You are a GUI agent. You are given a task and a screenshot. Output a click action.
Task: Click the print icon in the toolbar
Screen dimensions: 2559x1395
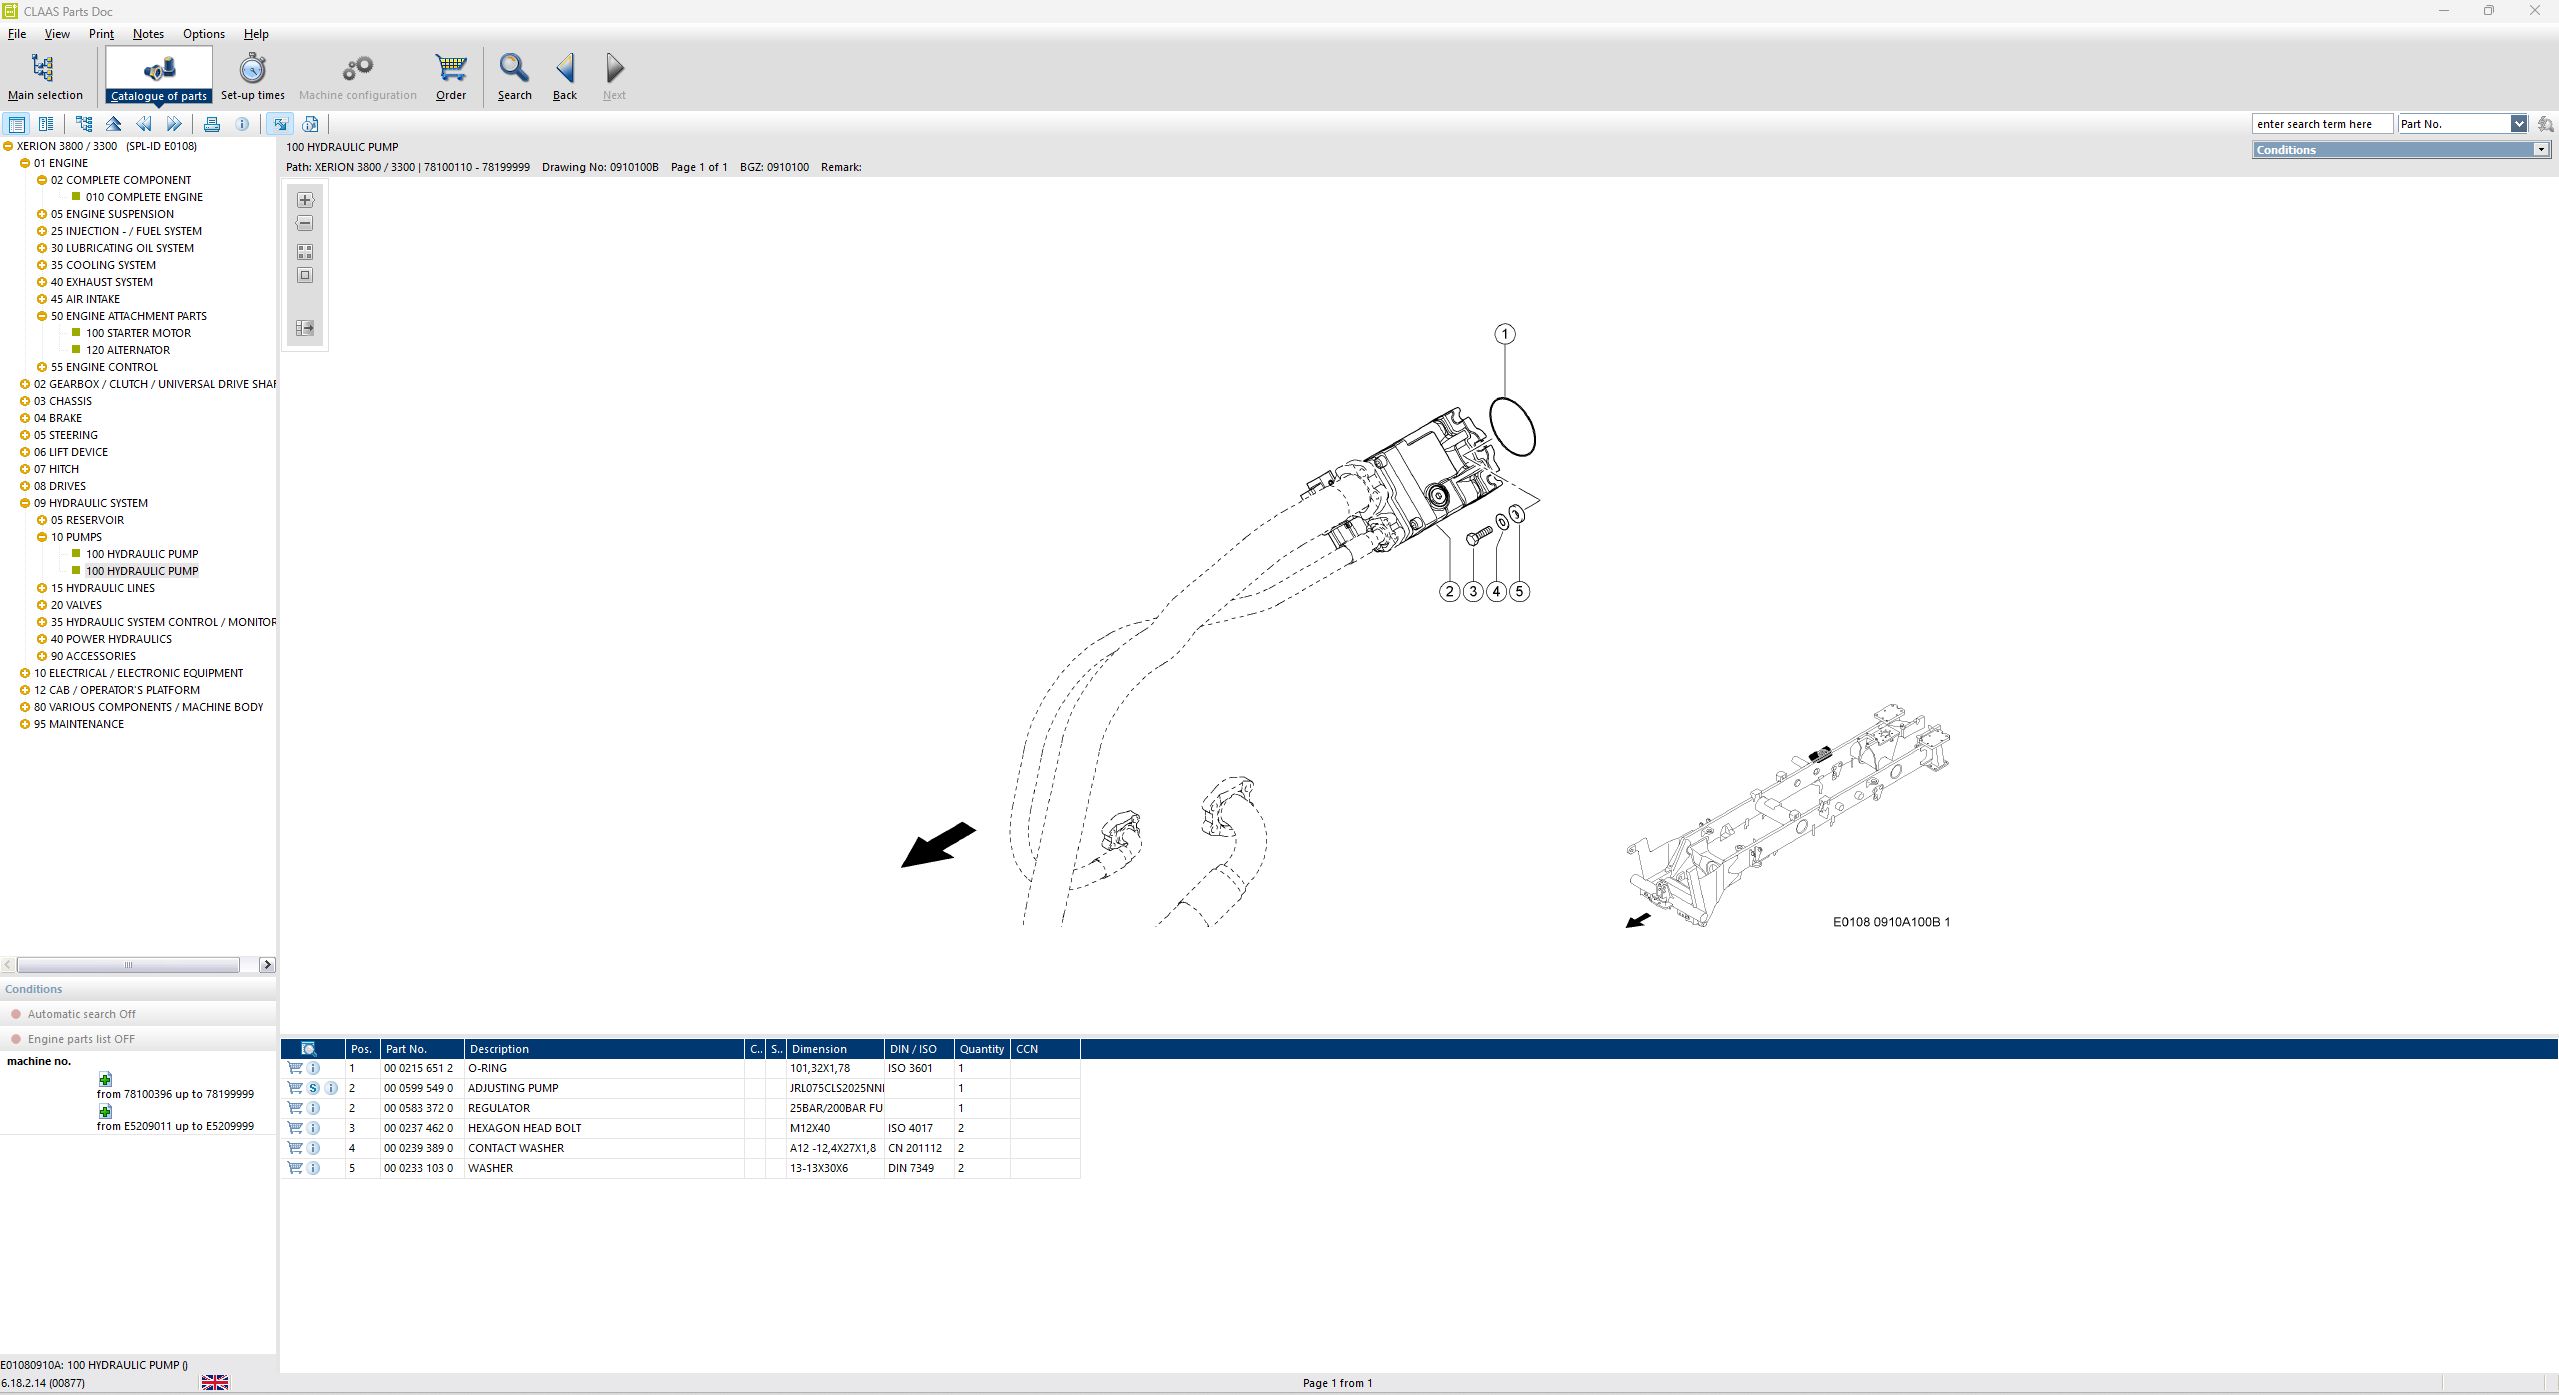[x=212, y=123]
